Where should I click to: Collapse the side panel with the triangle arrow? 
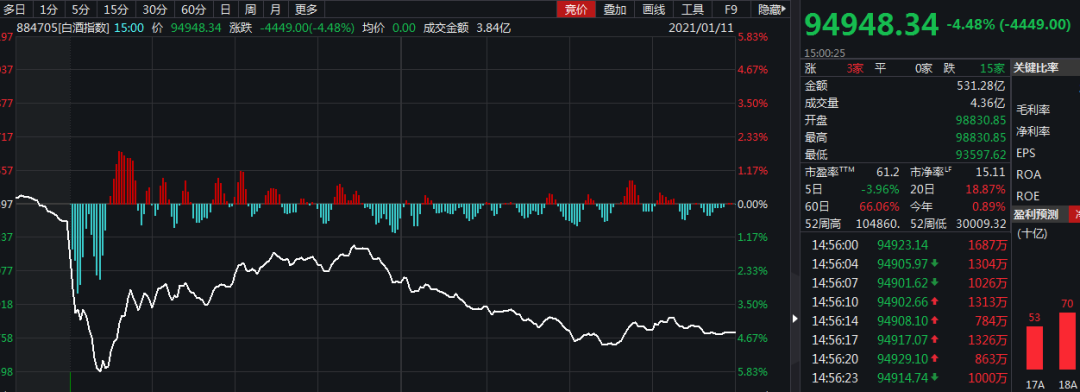click(x=795, y=318)
